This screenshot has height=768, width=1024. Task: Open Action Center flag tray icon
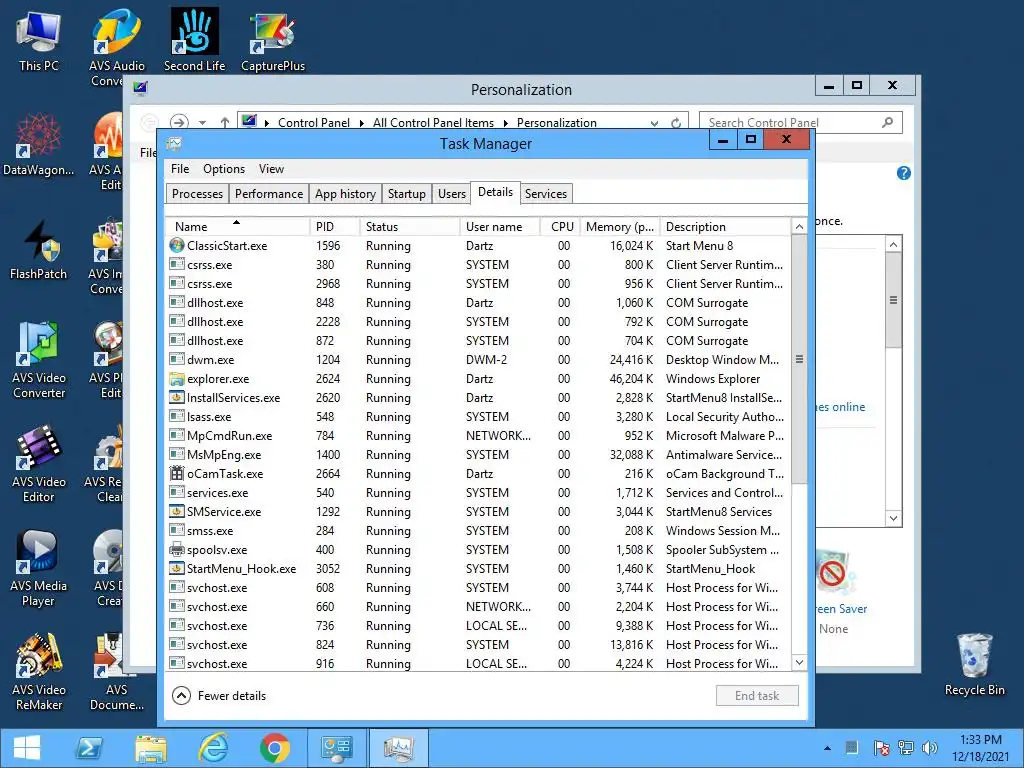[881, 748]
